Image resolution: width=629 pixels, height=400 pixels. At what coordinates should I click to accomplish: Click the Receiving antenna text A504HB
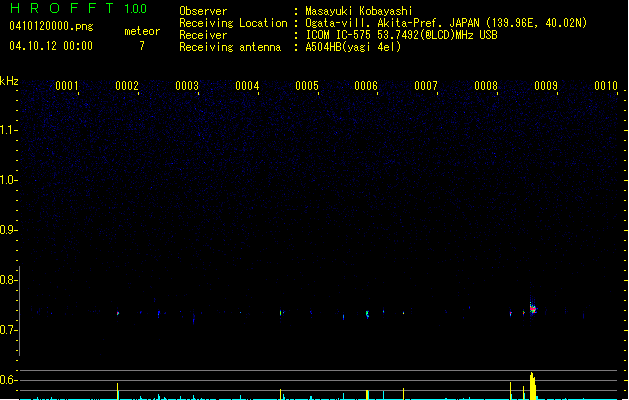click(x=323, y=47)
